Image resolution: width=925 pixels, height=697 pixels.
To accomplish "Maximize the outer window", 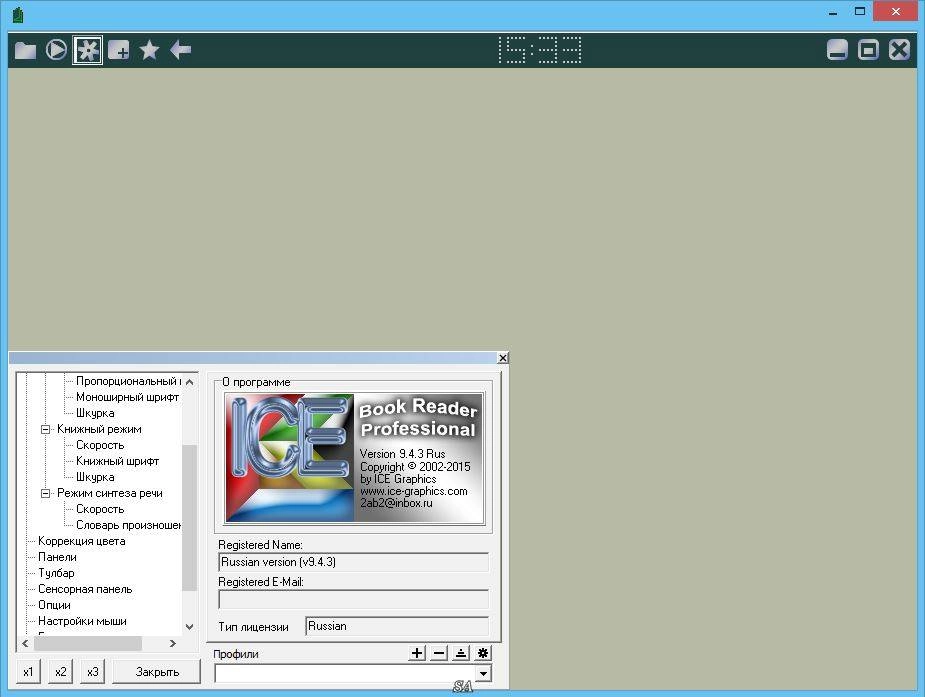I will tap(860, 11).
